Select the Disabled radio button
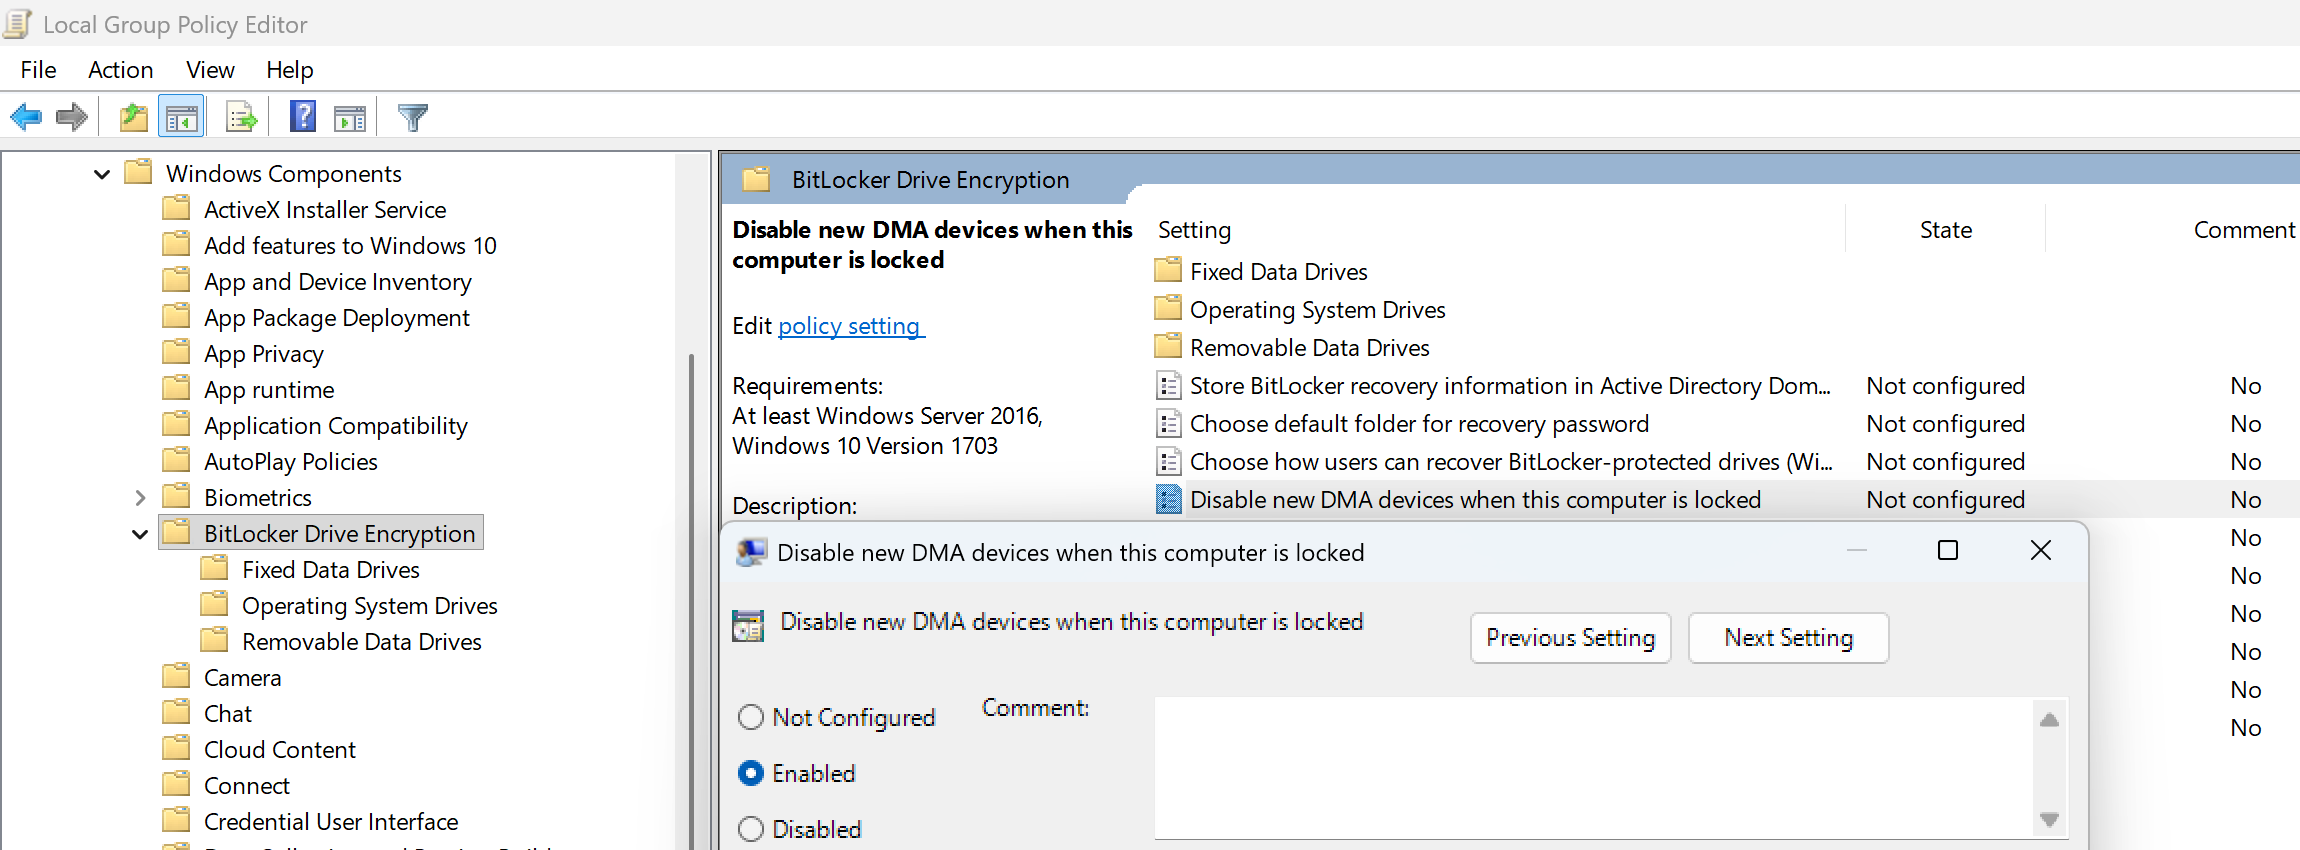Screen dimensions: 2300x850 [750, 829]
